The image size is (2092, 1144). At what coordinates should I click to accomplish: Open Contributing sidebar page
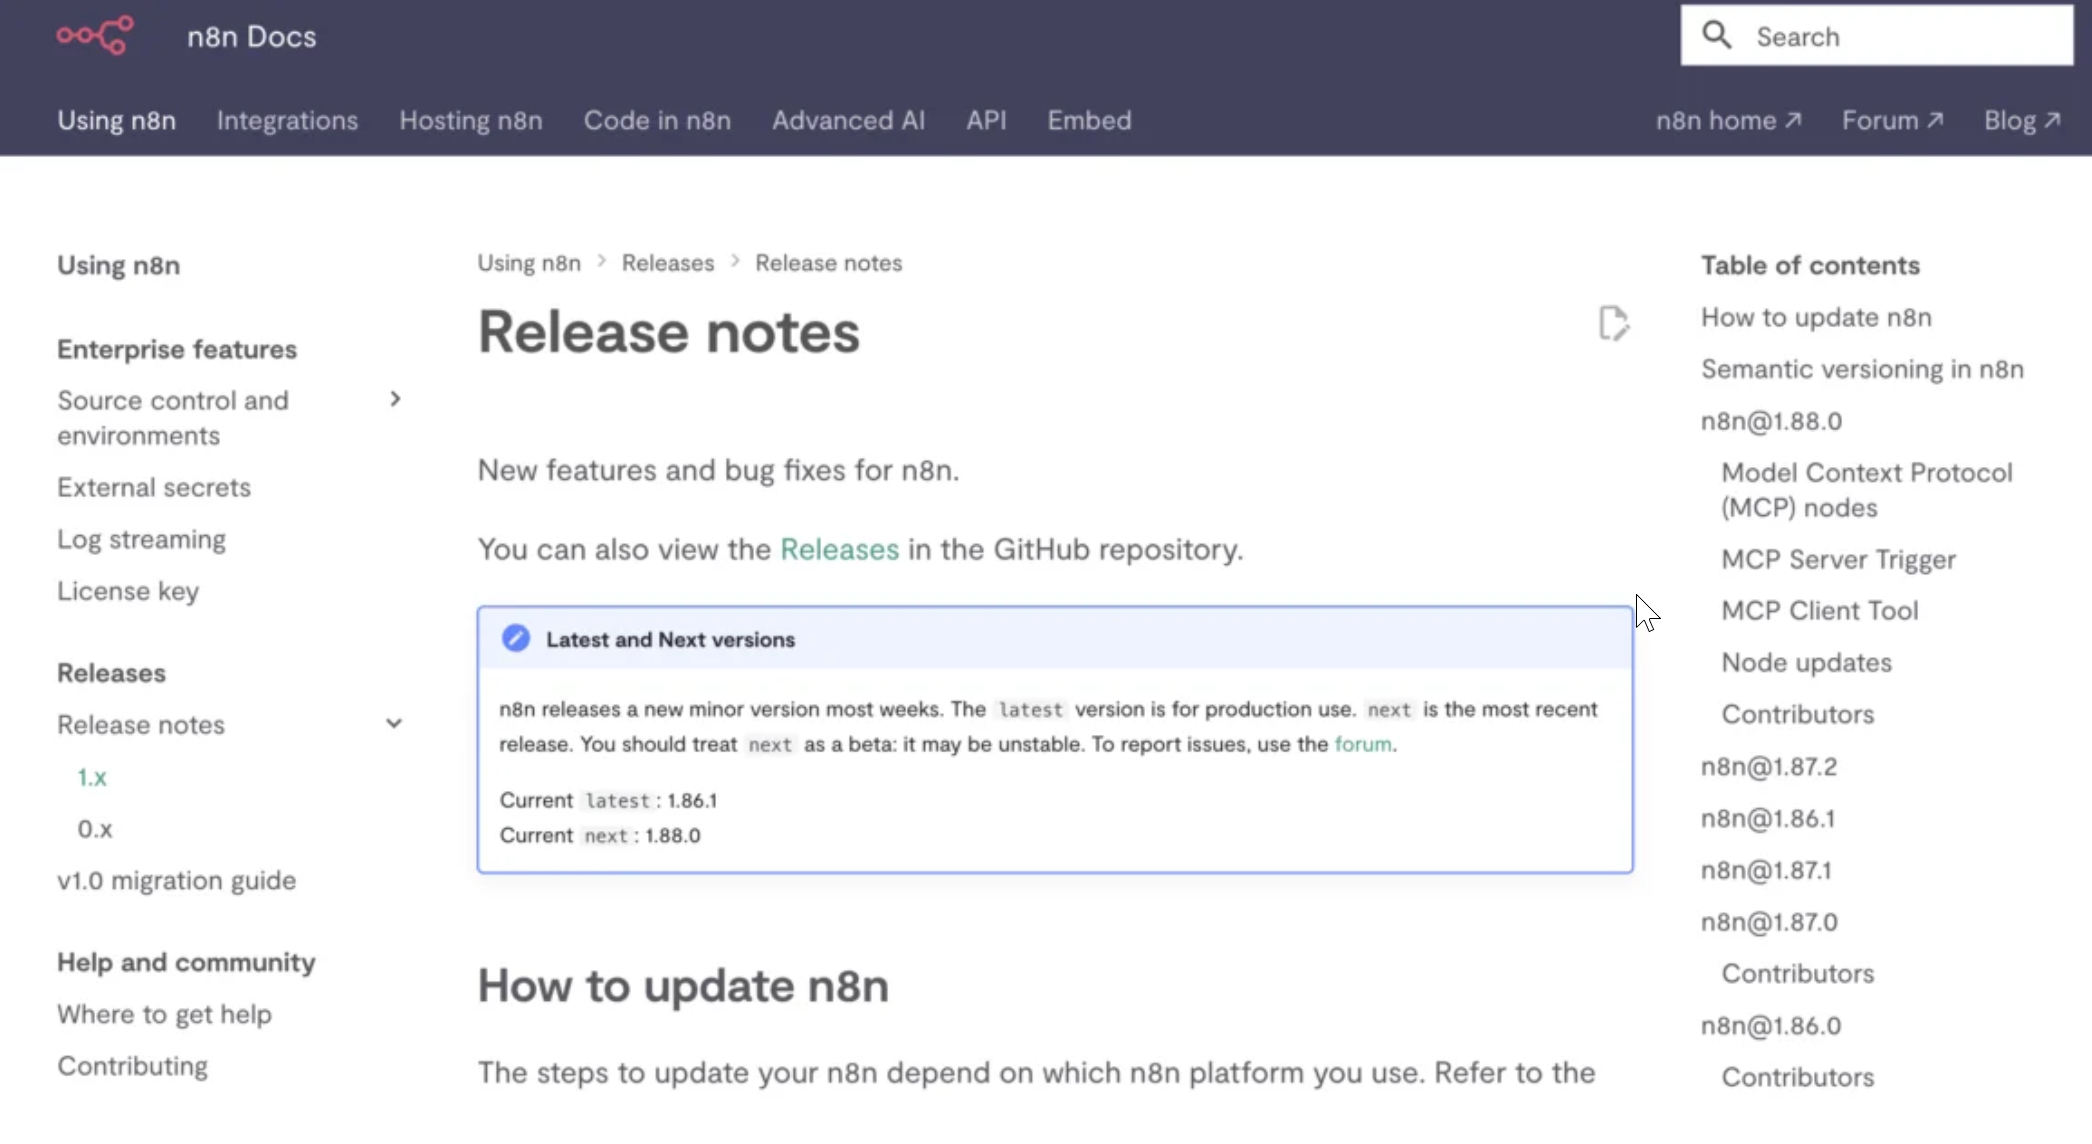point(132,1066)
